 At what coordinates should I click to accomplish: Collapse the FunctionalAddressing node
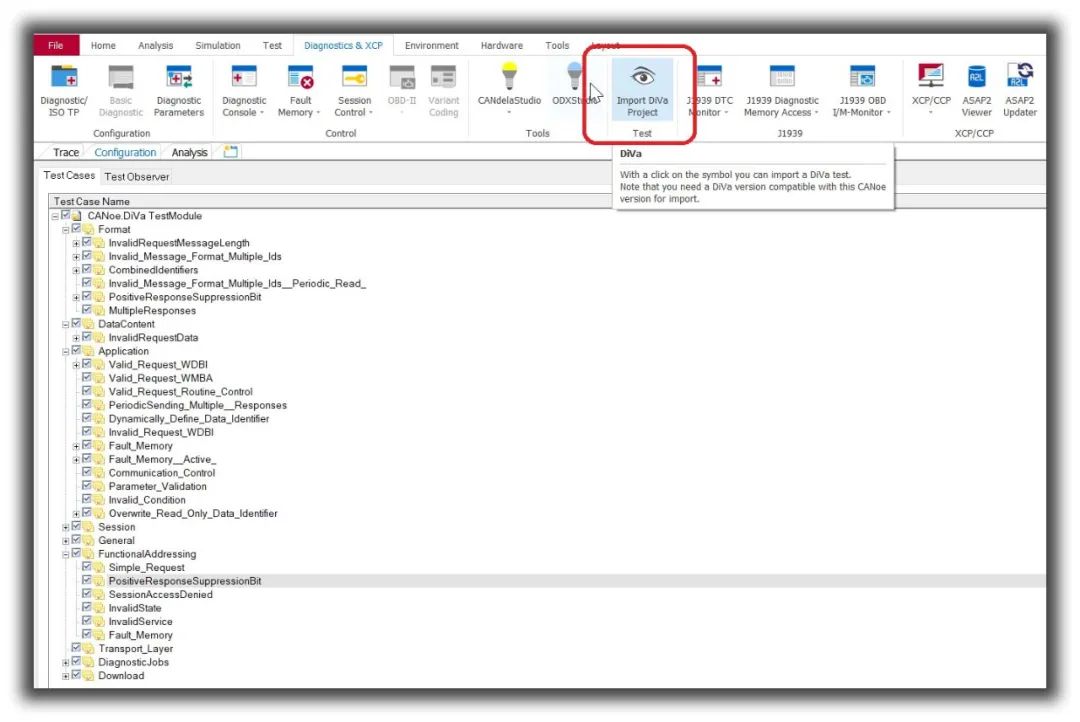pyautogui.click(x=65, y=554)
